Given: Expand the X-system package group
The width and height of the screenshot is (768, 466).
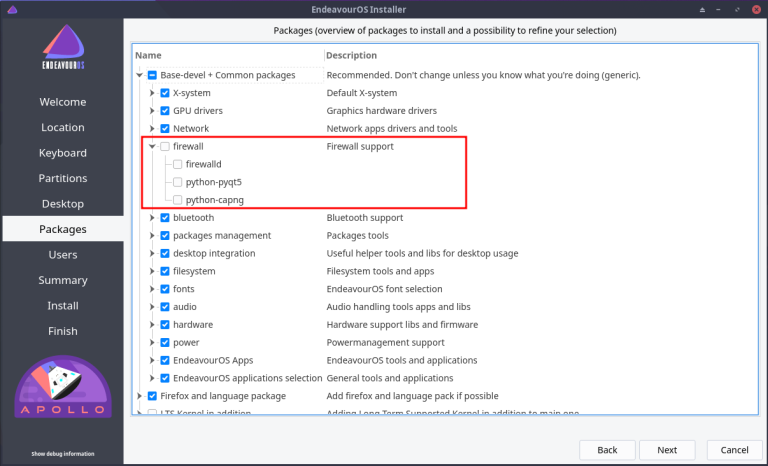Looking at the screenshot, I should point(152,93).
